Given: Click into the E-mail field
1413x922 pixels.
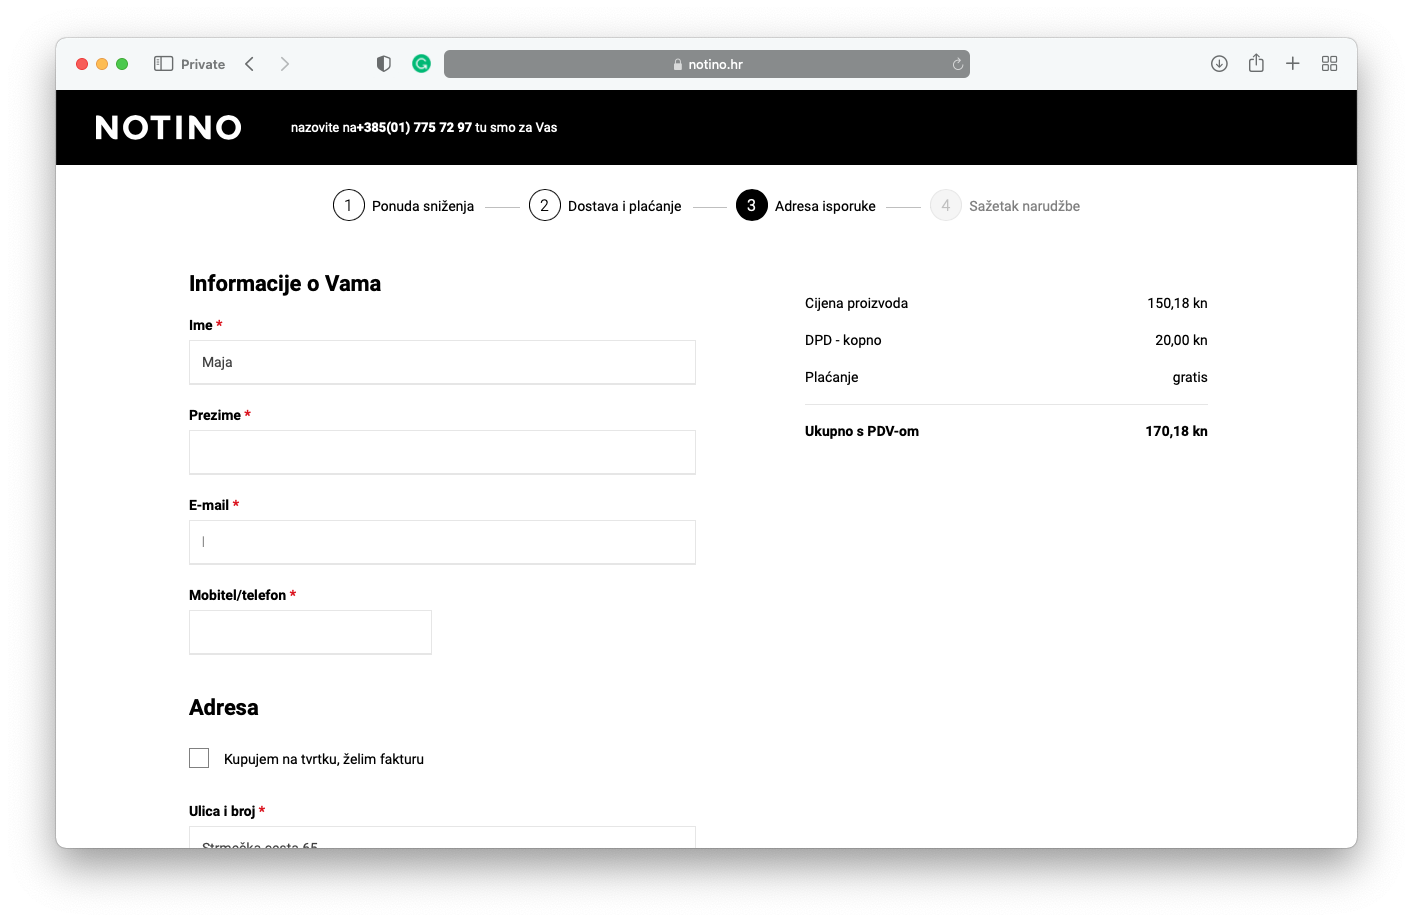Looking at the screenshot, I should tap(442, 542).
